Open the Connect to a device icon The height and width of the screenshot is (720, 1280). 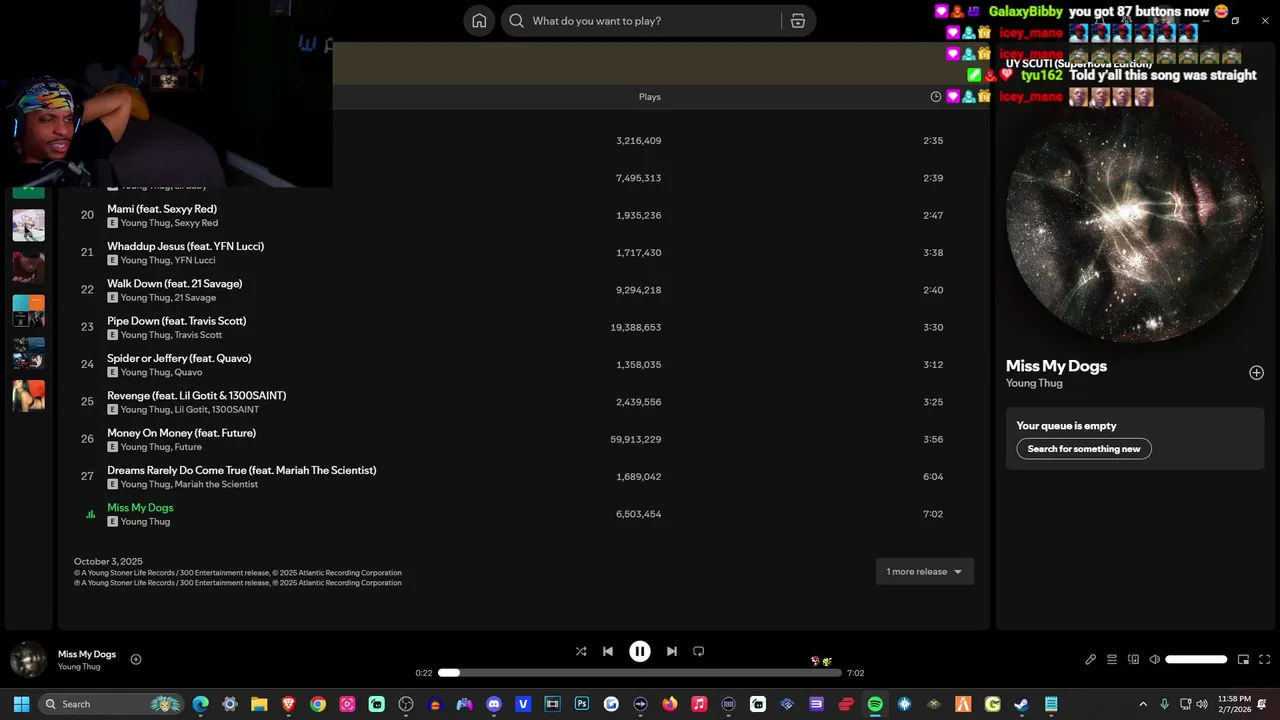click(x=1133, y=660)
